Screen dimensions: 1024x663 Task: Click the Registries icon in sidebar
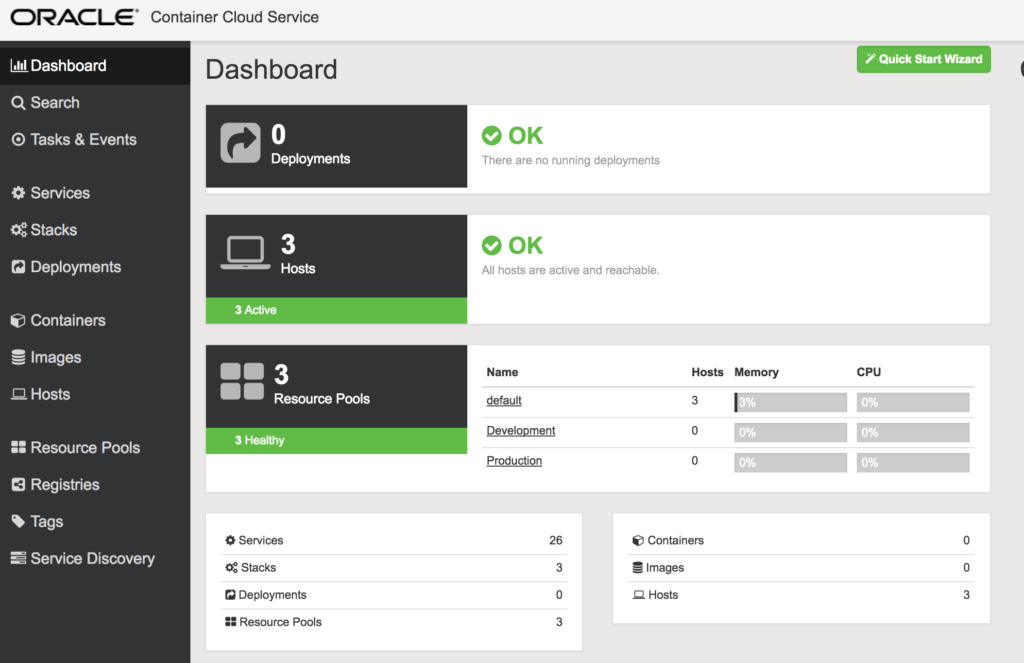(x=18, y=485)
